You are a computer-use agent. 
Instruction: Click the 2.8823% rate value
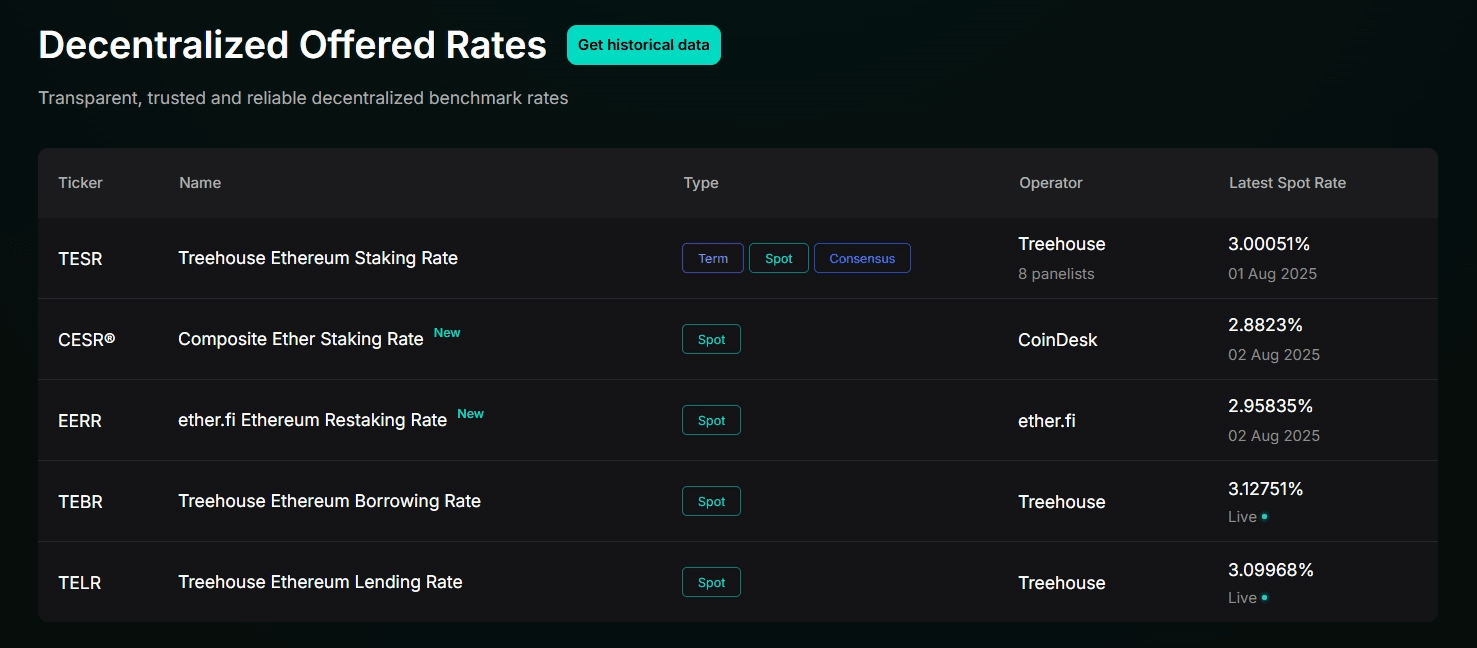pos(1265,325)
